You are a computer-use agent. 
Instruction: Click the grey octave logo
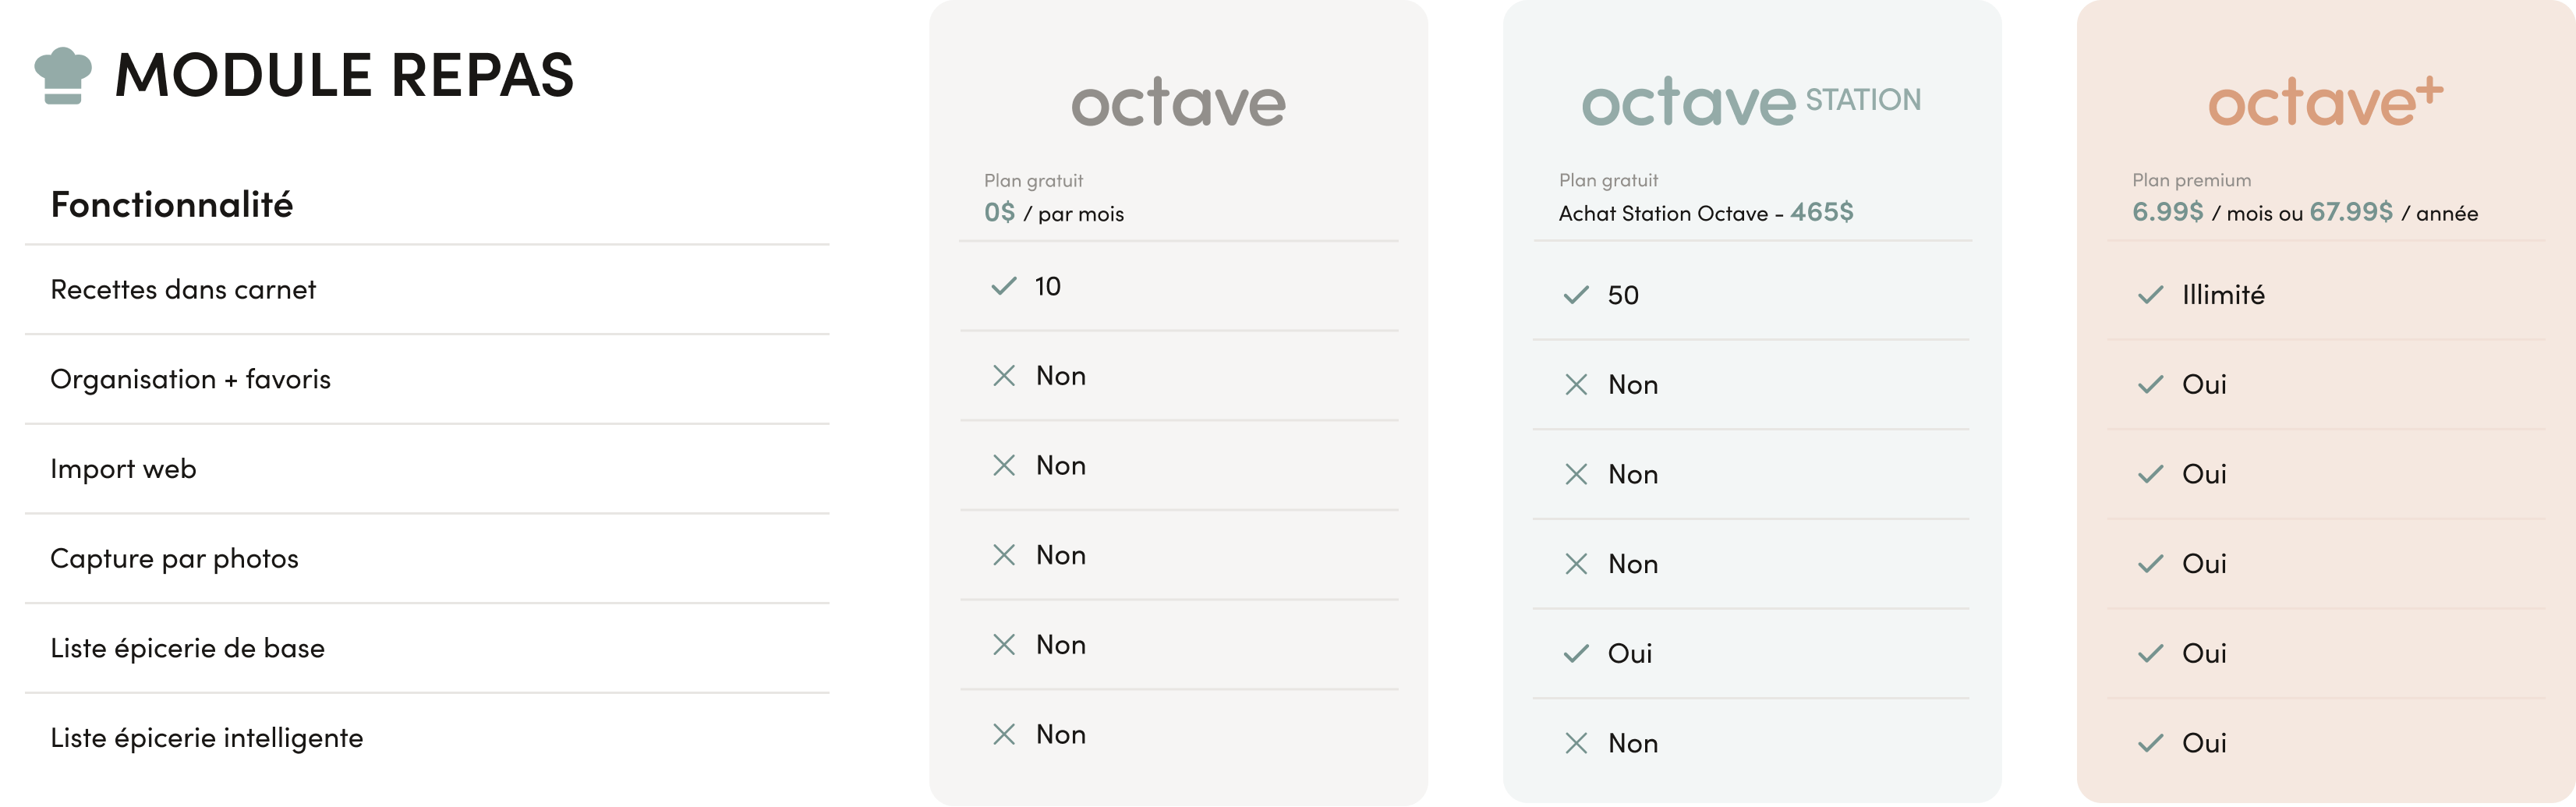(x=1178, y=103)
